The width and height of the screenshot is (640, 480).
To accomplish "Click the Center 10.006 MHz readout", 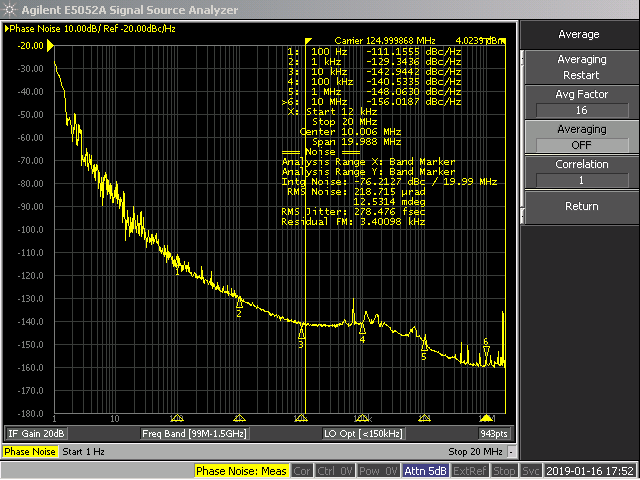I will (x=350, y=132).
